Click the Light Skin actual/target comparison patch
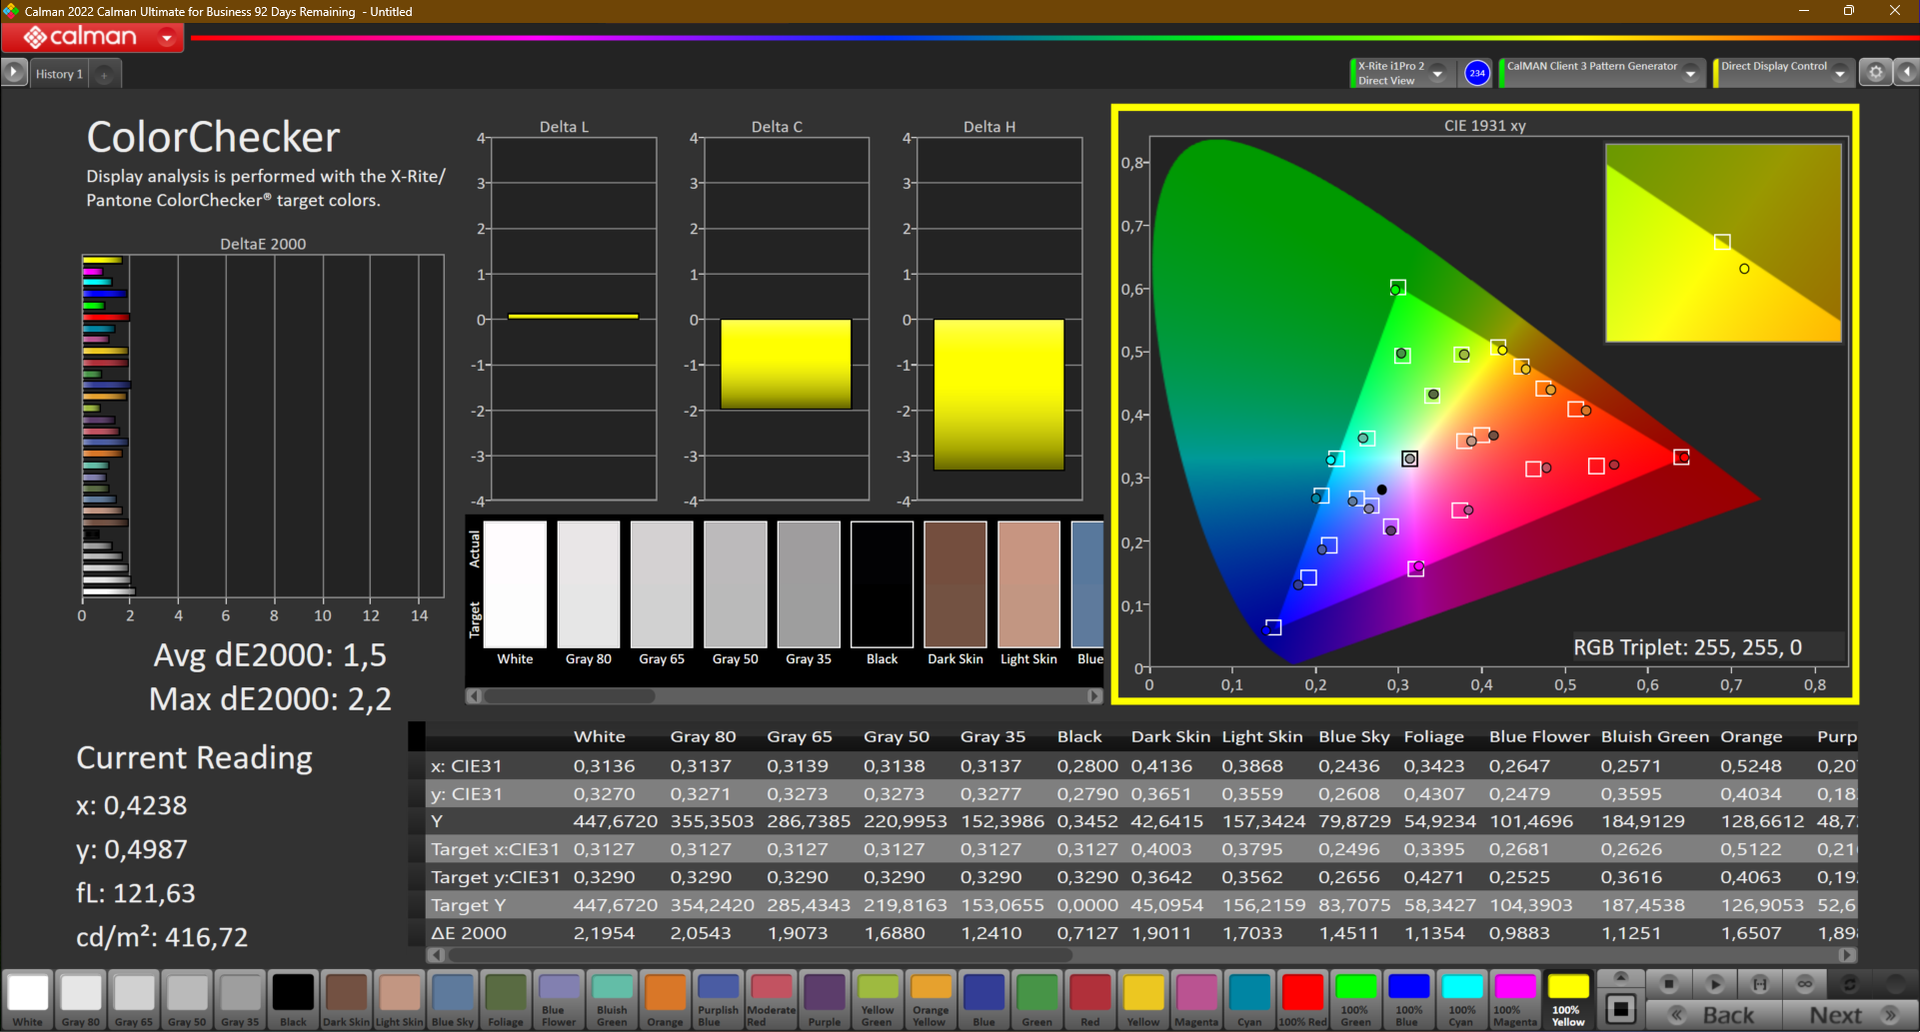 tap(1028, 585)
